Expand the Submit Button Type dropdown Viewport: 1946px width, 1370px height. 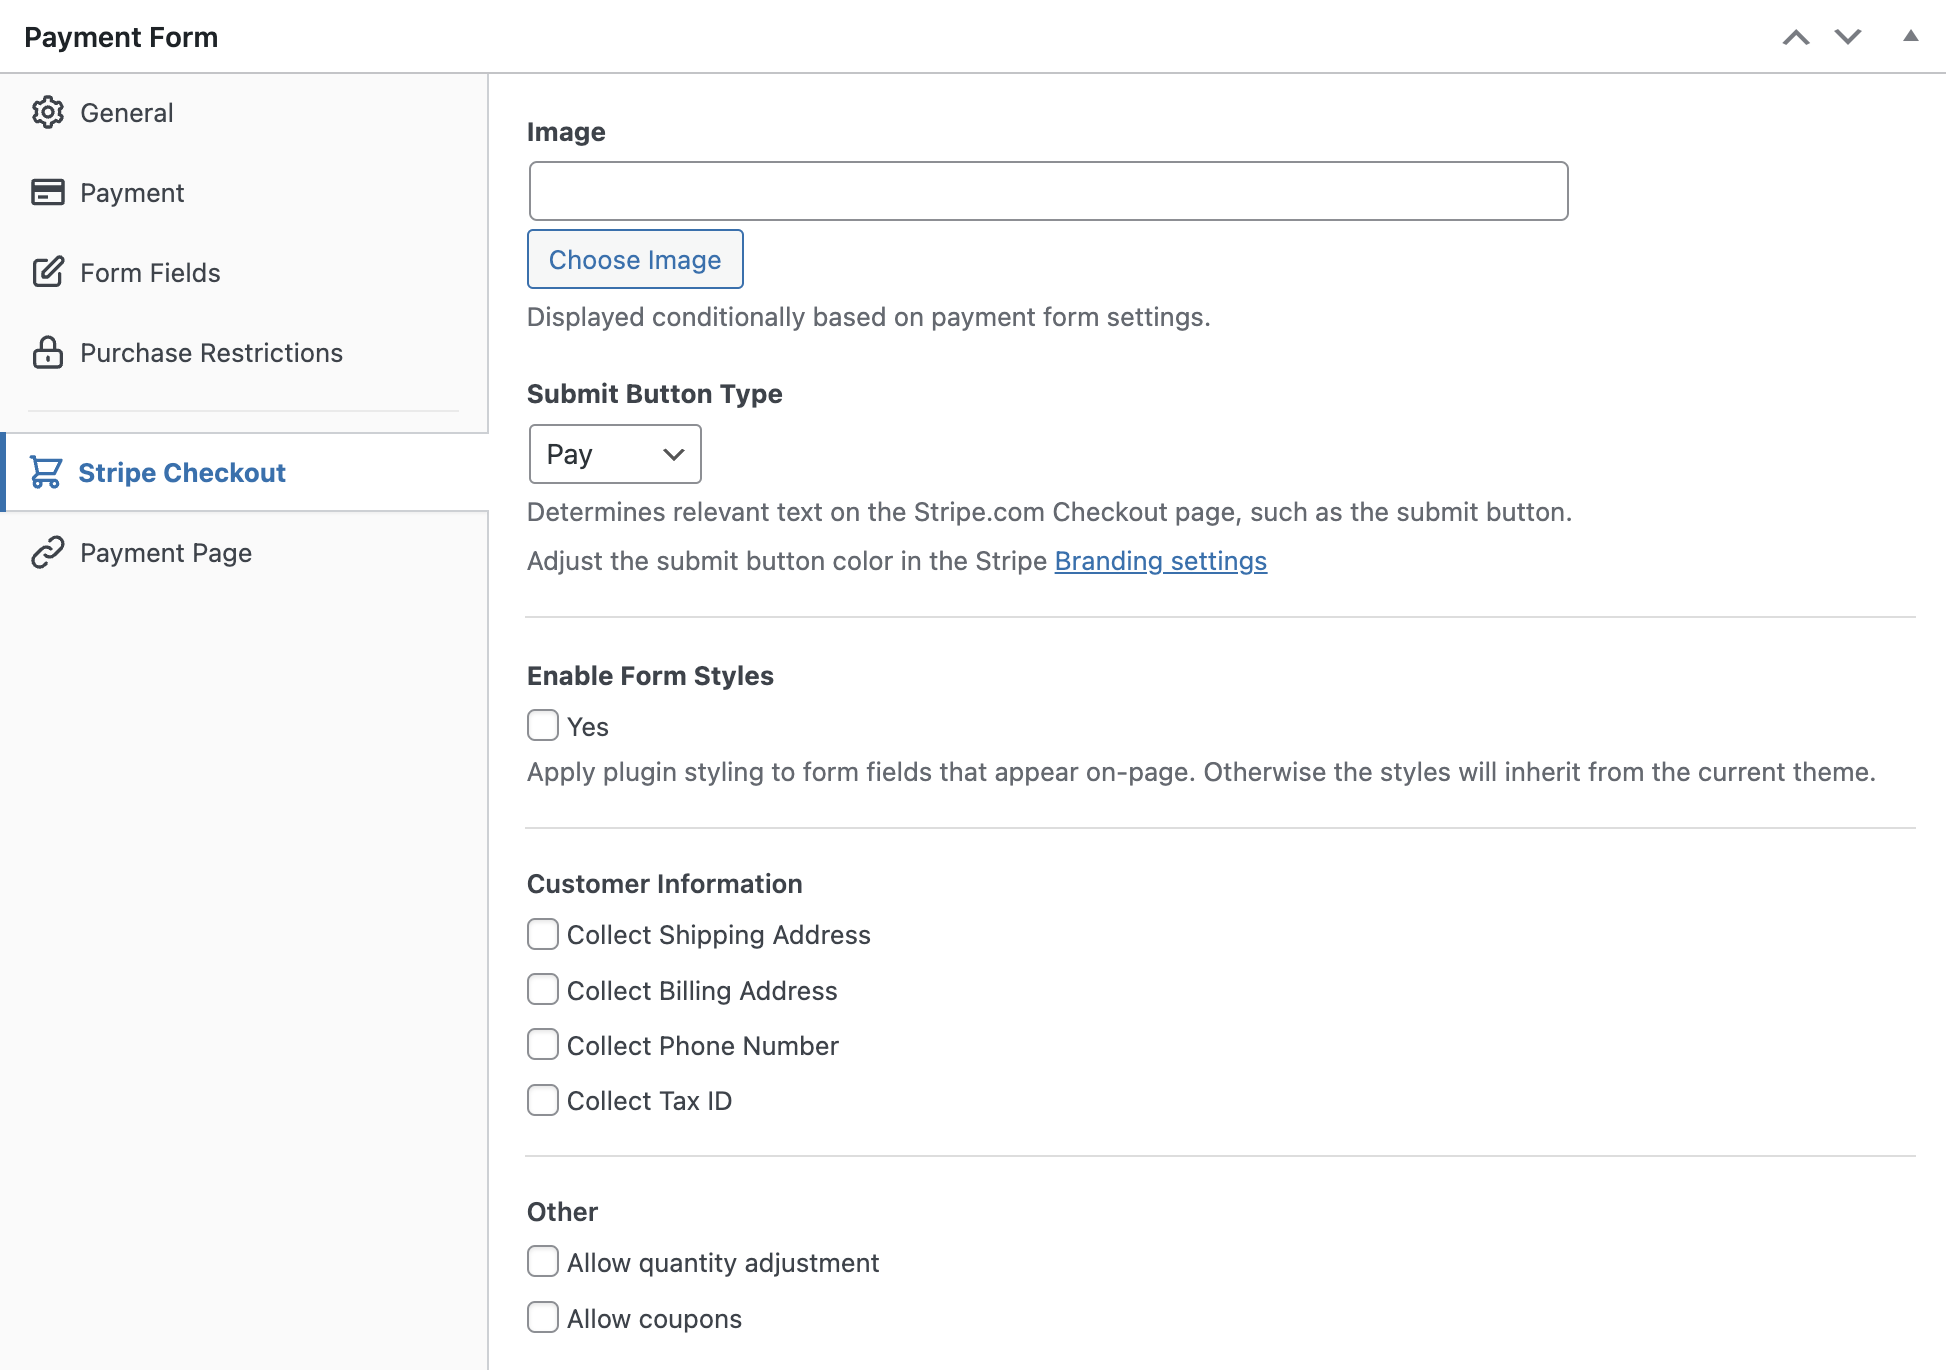click(614, 454)
